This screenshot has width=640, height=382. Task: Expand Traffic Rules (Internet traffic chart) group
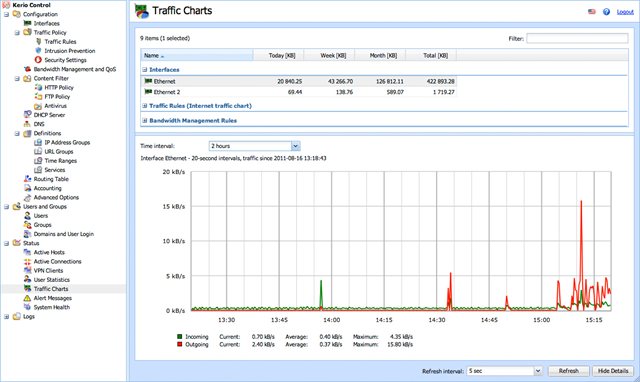pyautogui.click(x=144, y=106)
